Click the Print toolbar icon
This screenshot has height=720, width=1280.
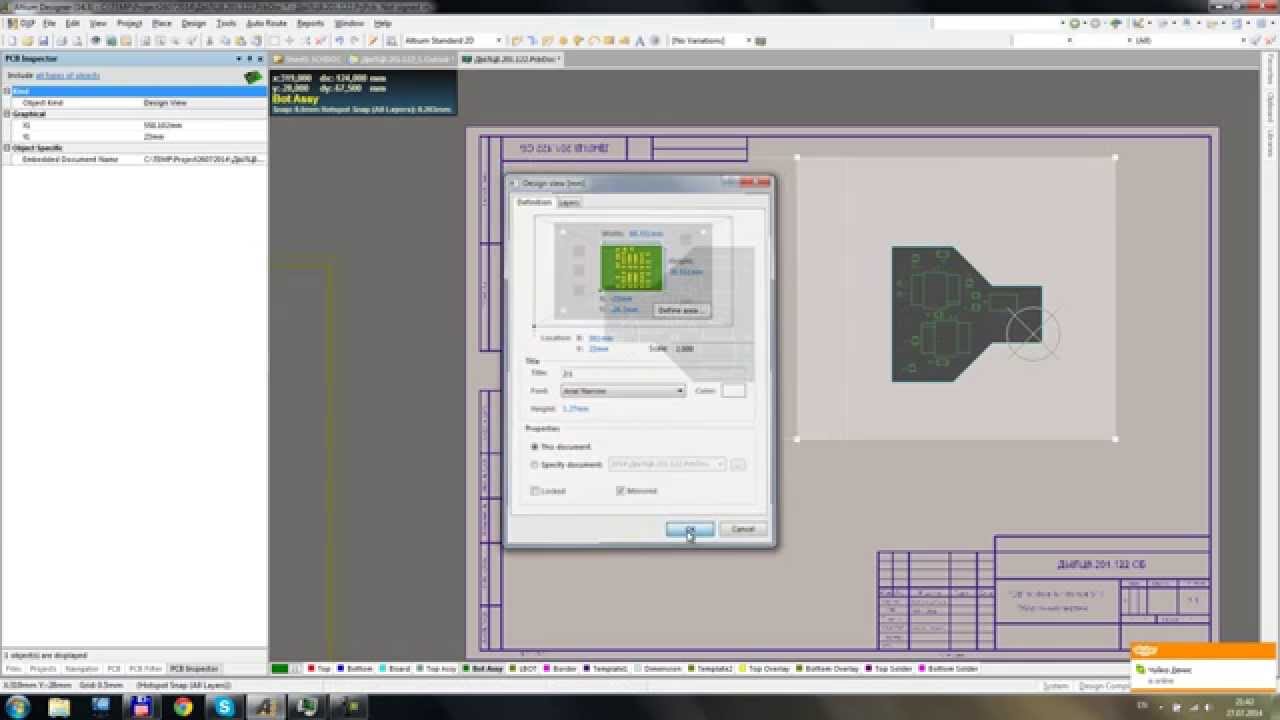tap(60, 41)
